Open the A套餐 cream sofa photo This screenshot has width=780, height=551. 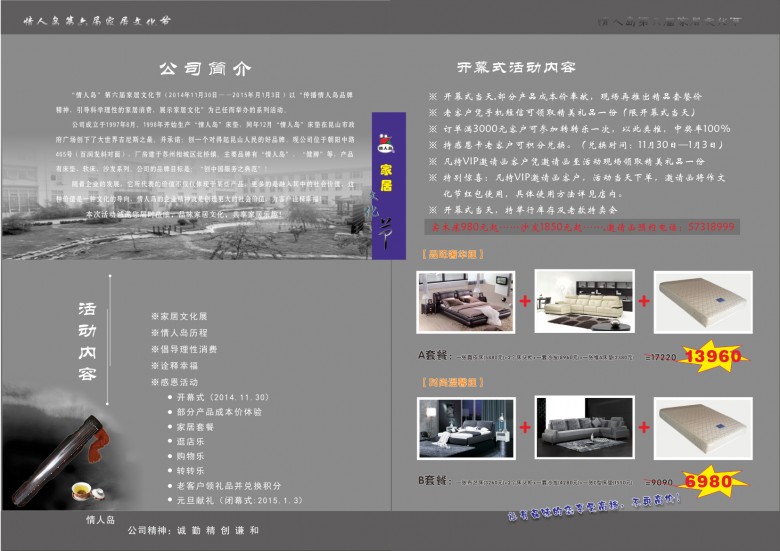click(x=585, y=301)
